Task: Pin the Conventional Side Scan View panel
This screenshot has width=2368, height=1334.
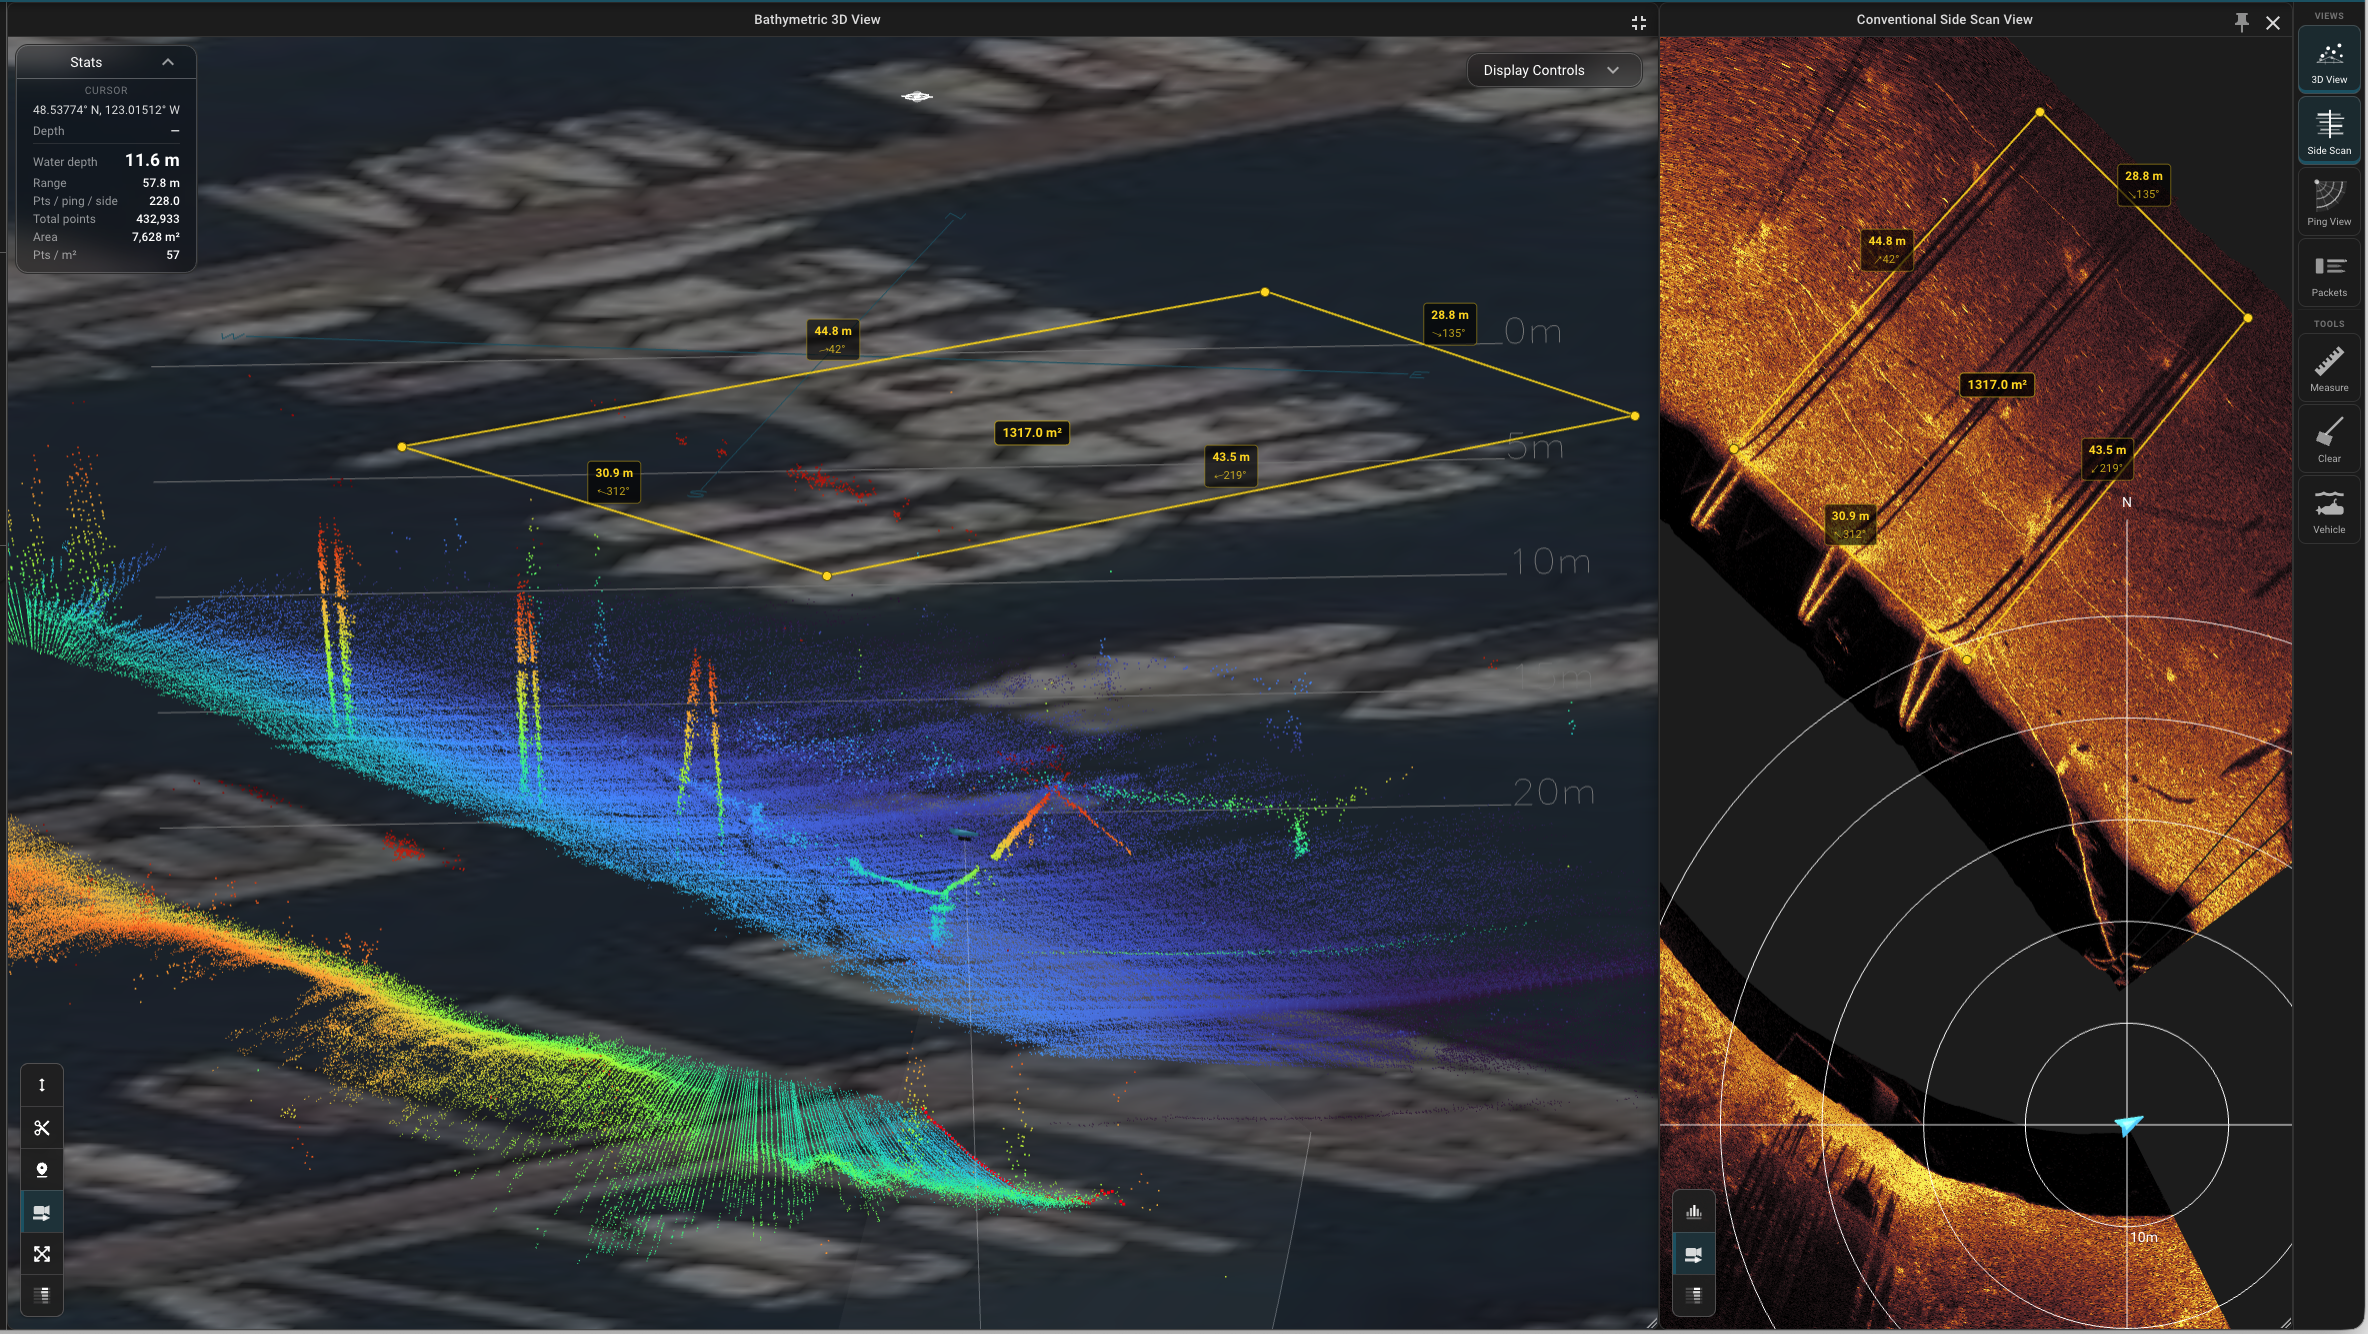Action: (2242, 22)
